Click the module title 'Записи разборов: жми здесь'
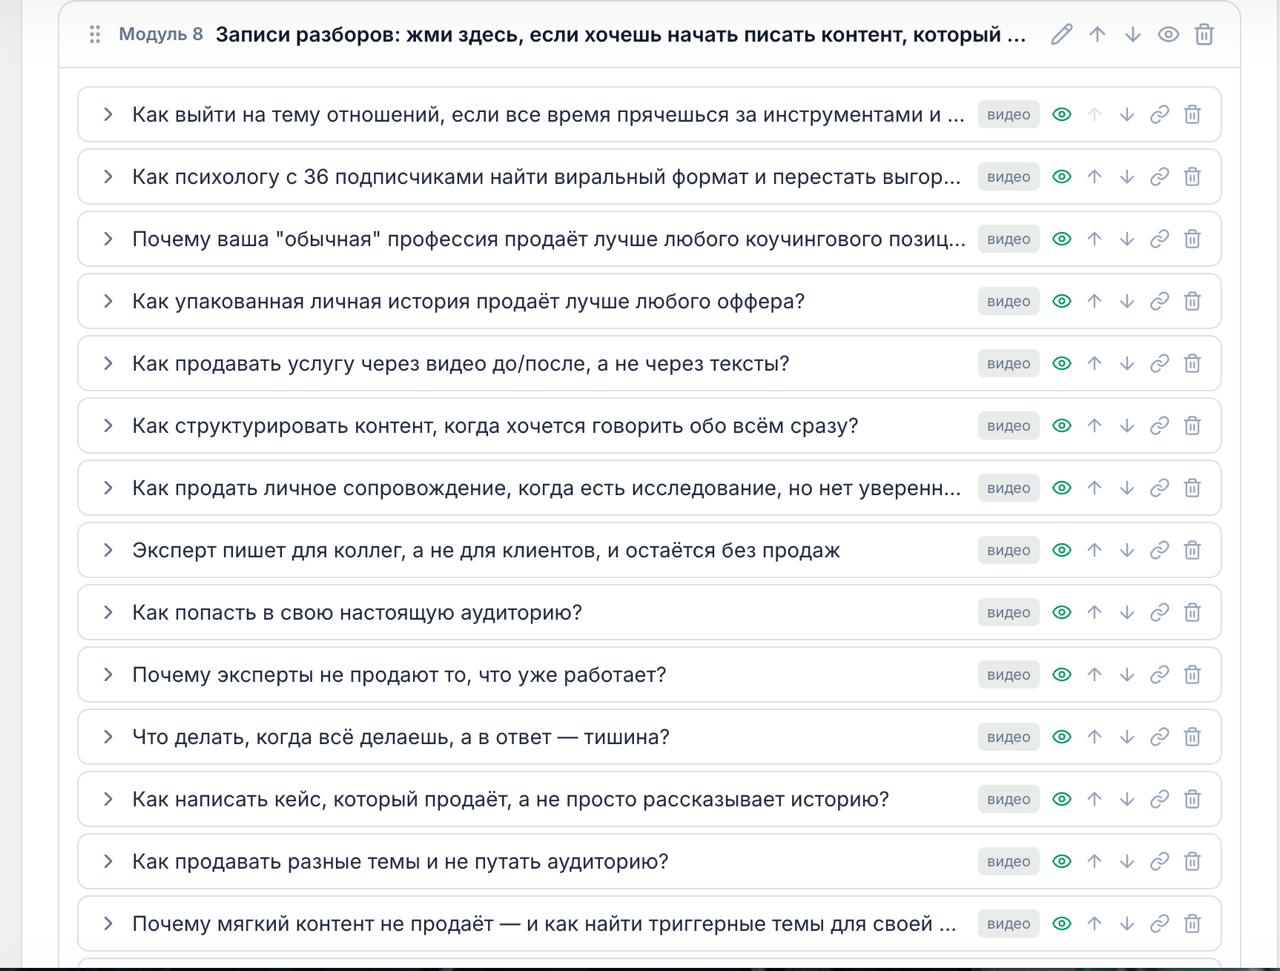Image resolution: width=1280 pixels, height=971 pixels. pos(621,35)
